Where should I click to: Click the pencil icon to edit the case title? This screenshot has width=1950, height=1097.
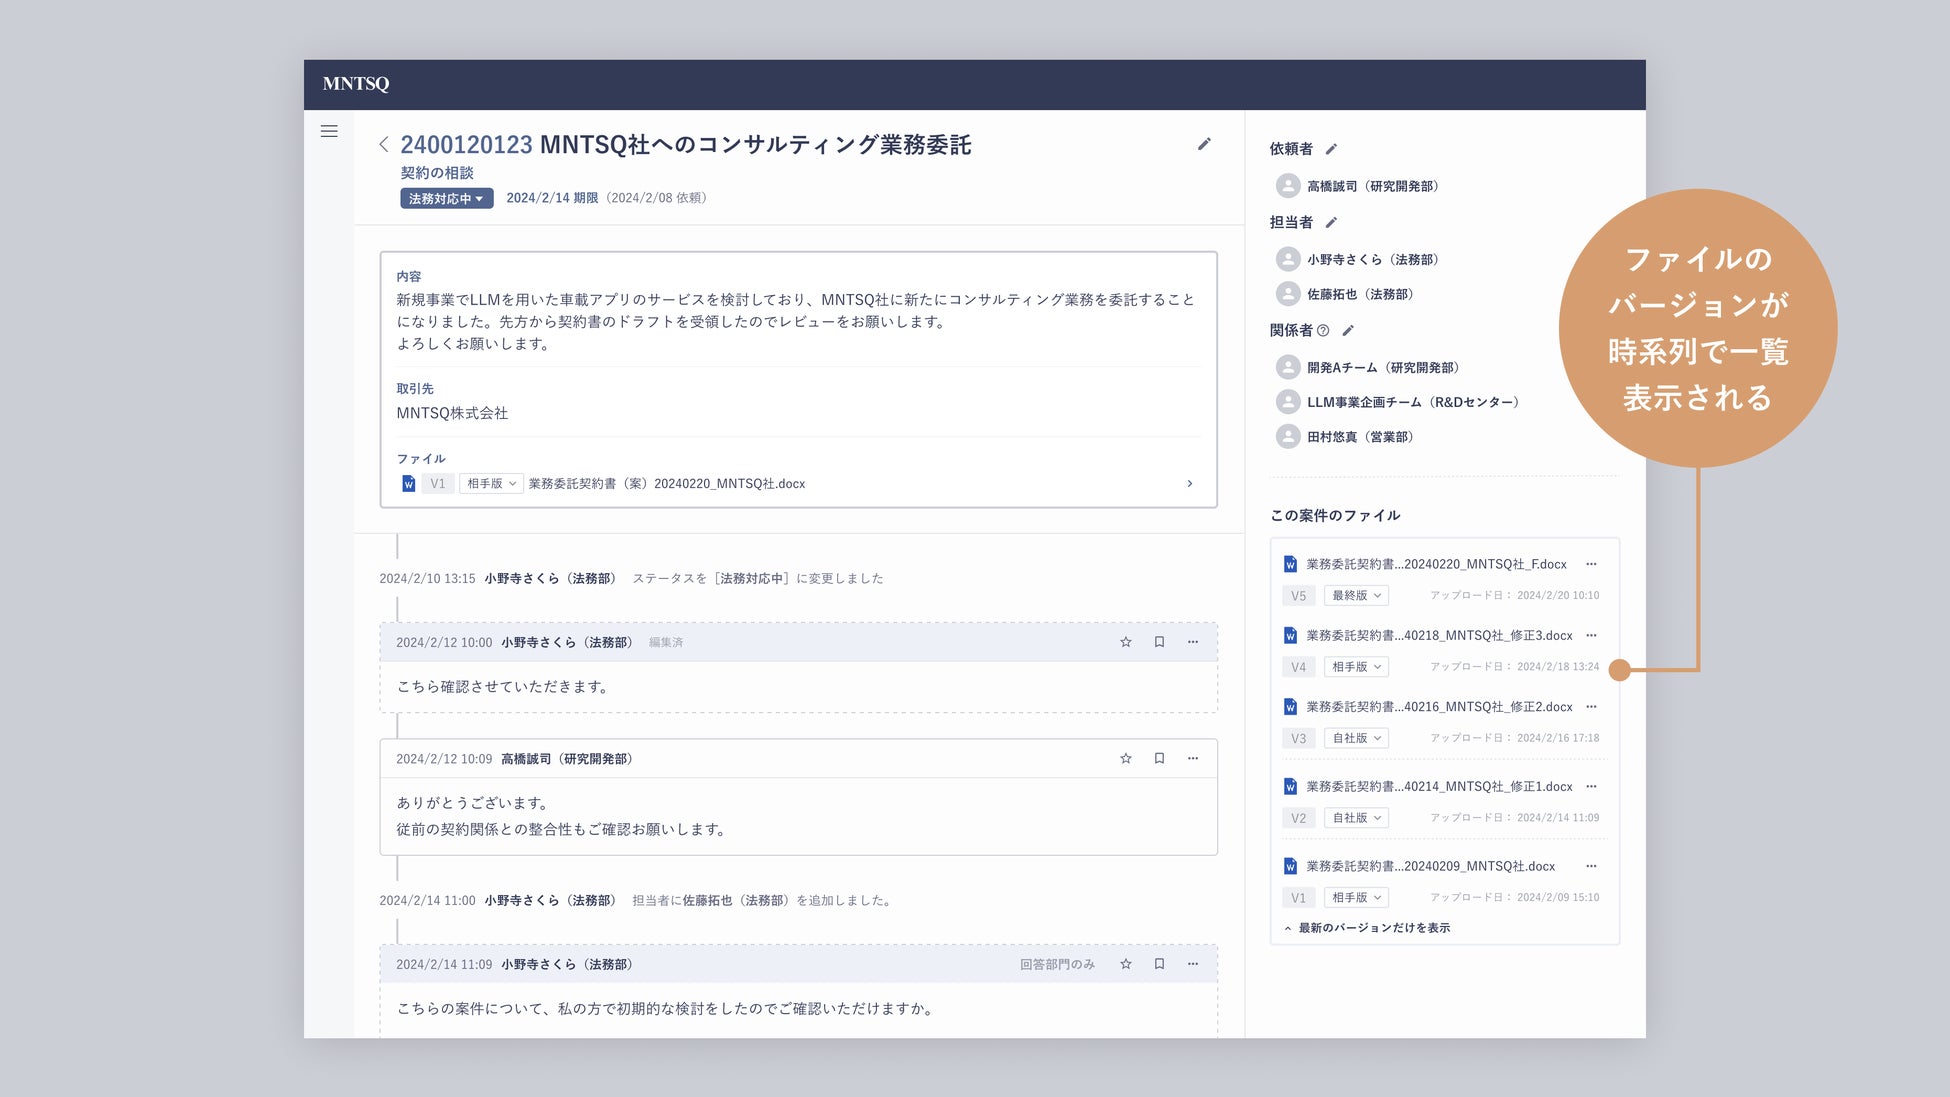[1204, 144]
